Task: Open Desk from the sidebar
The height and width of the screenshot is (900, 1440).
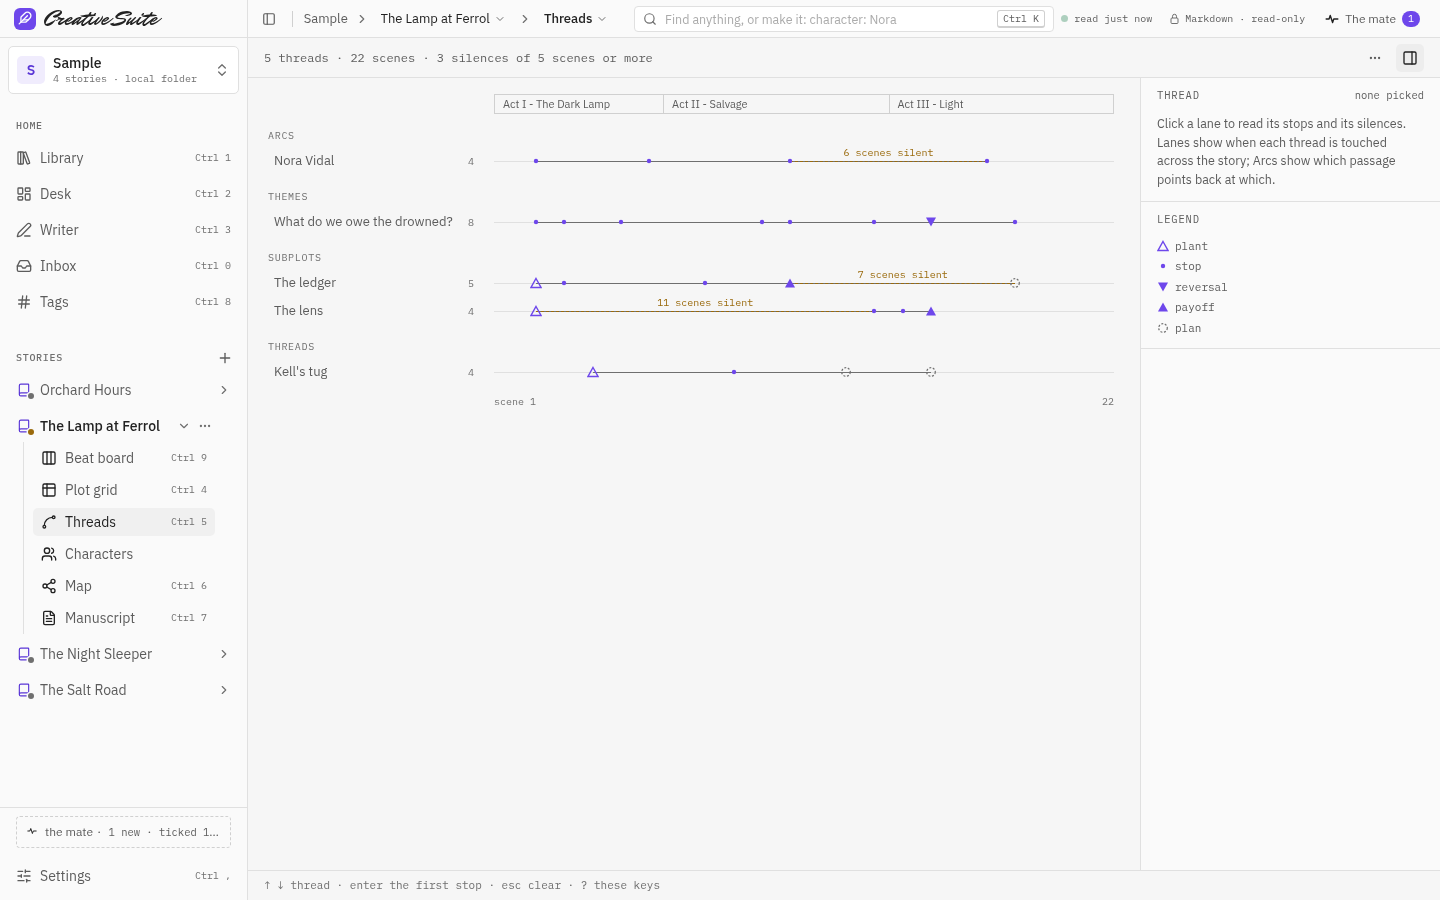Action: click(123, 194)
